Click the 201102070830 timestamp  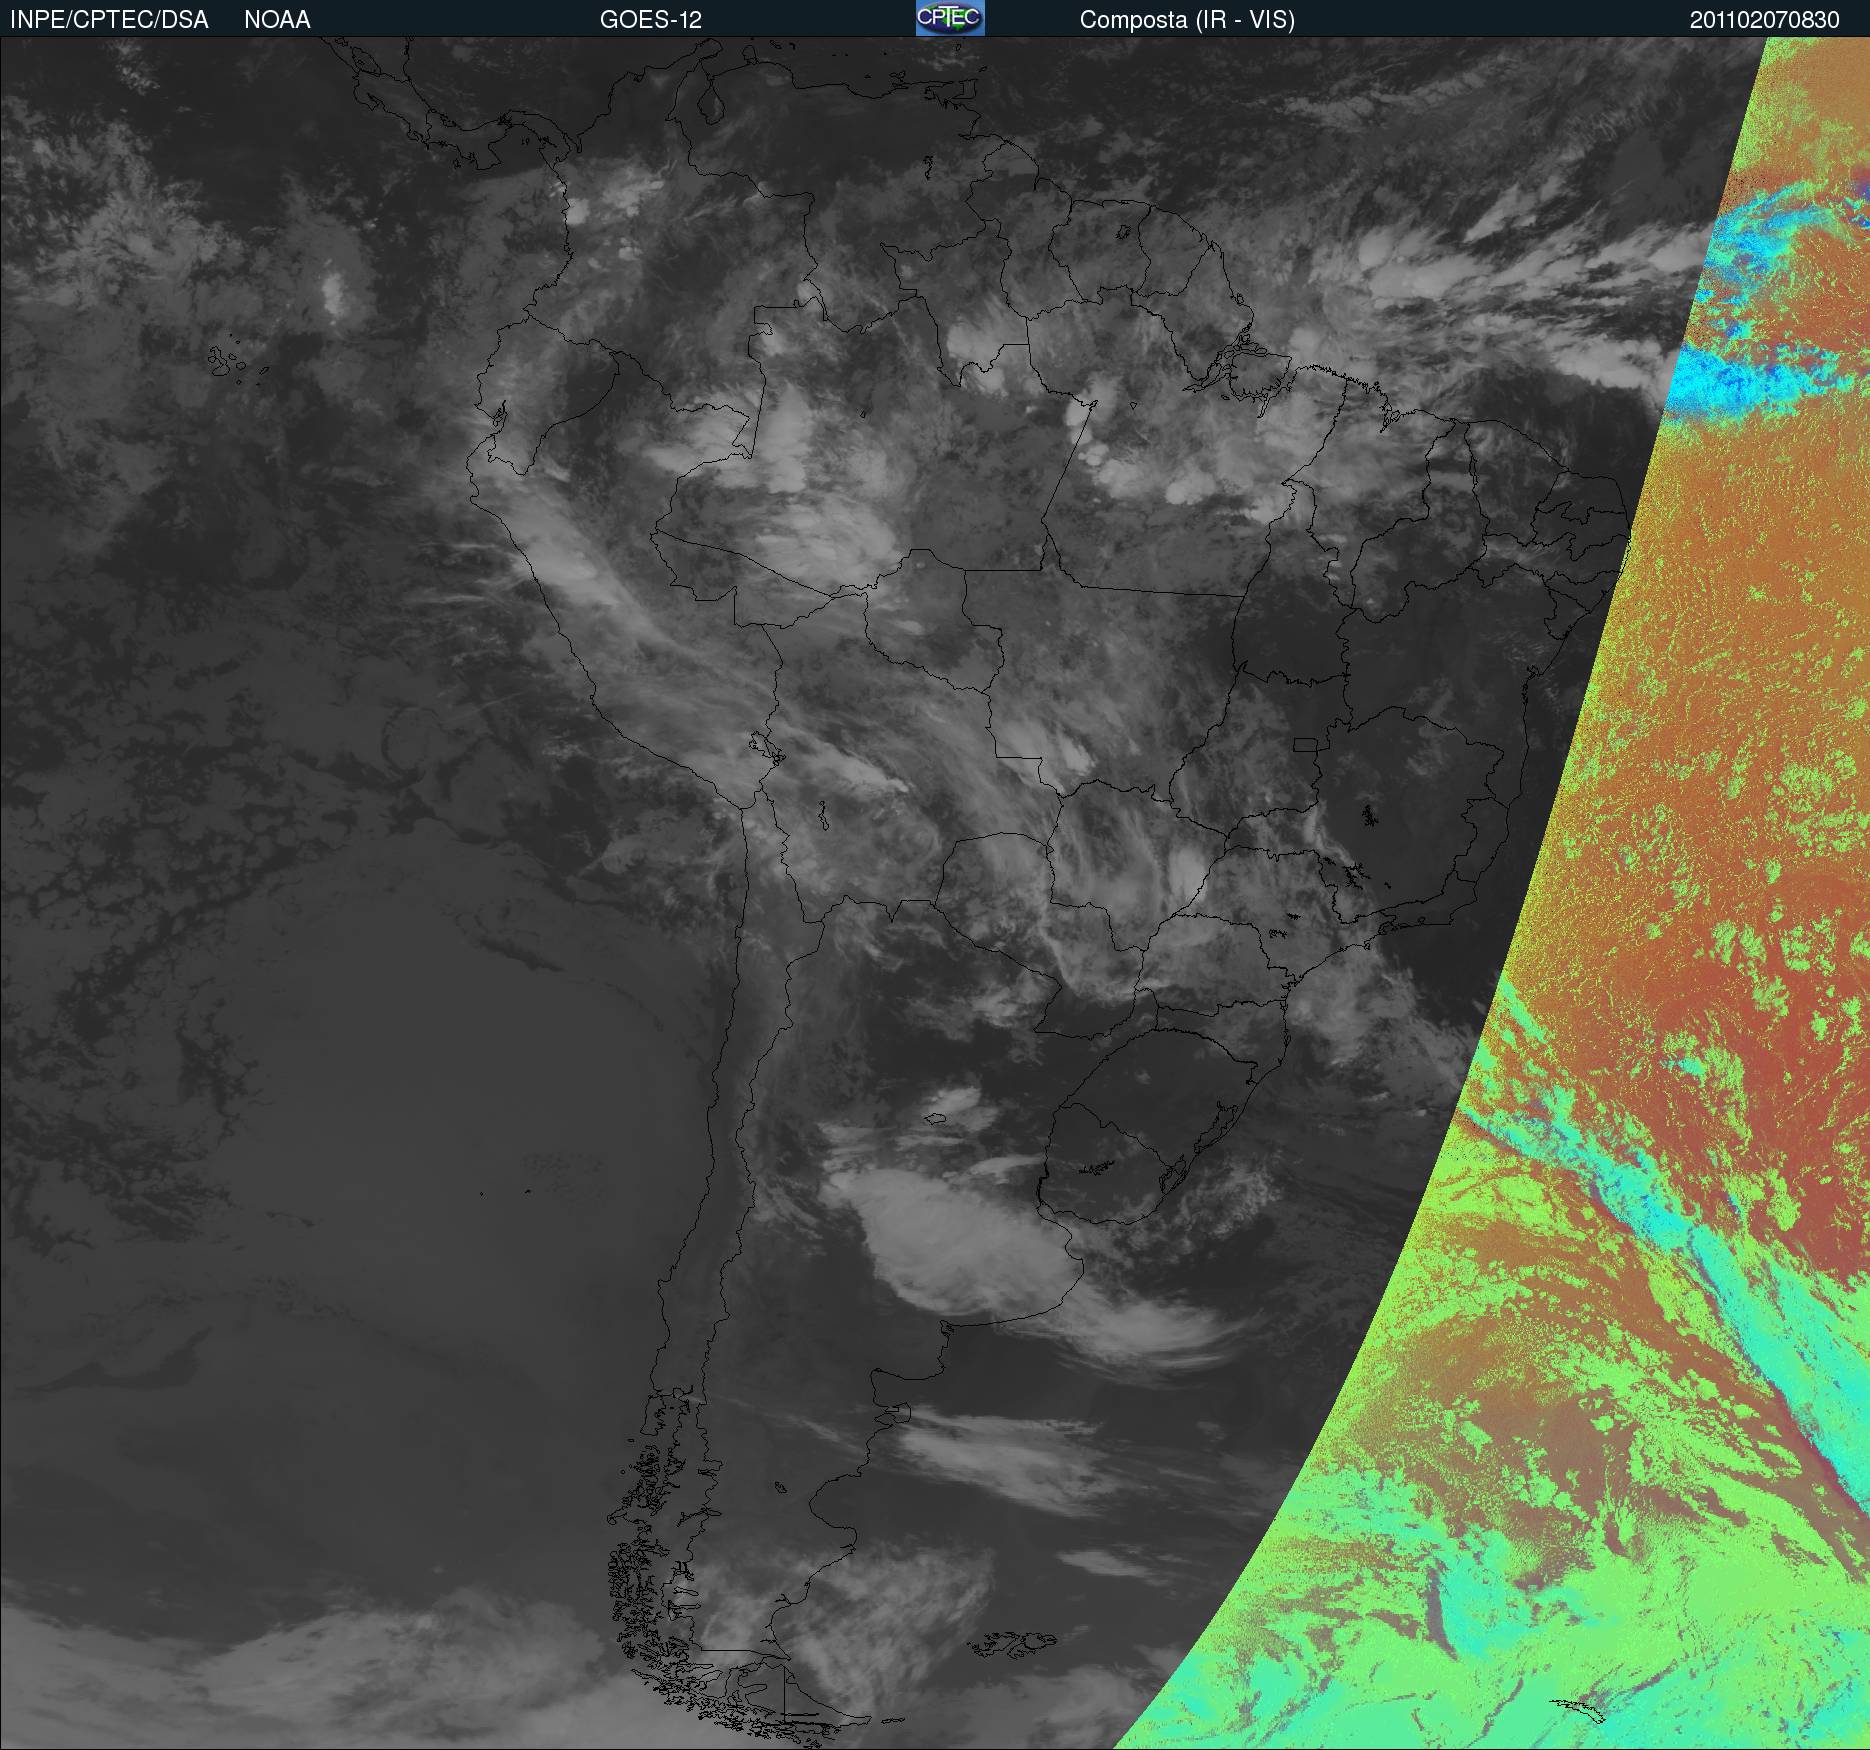[x=1764, y=20]
